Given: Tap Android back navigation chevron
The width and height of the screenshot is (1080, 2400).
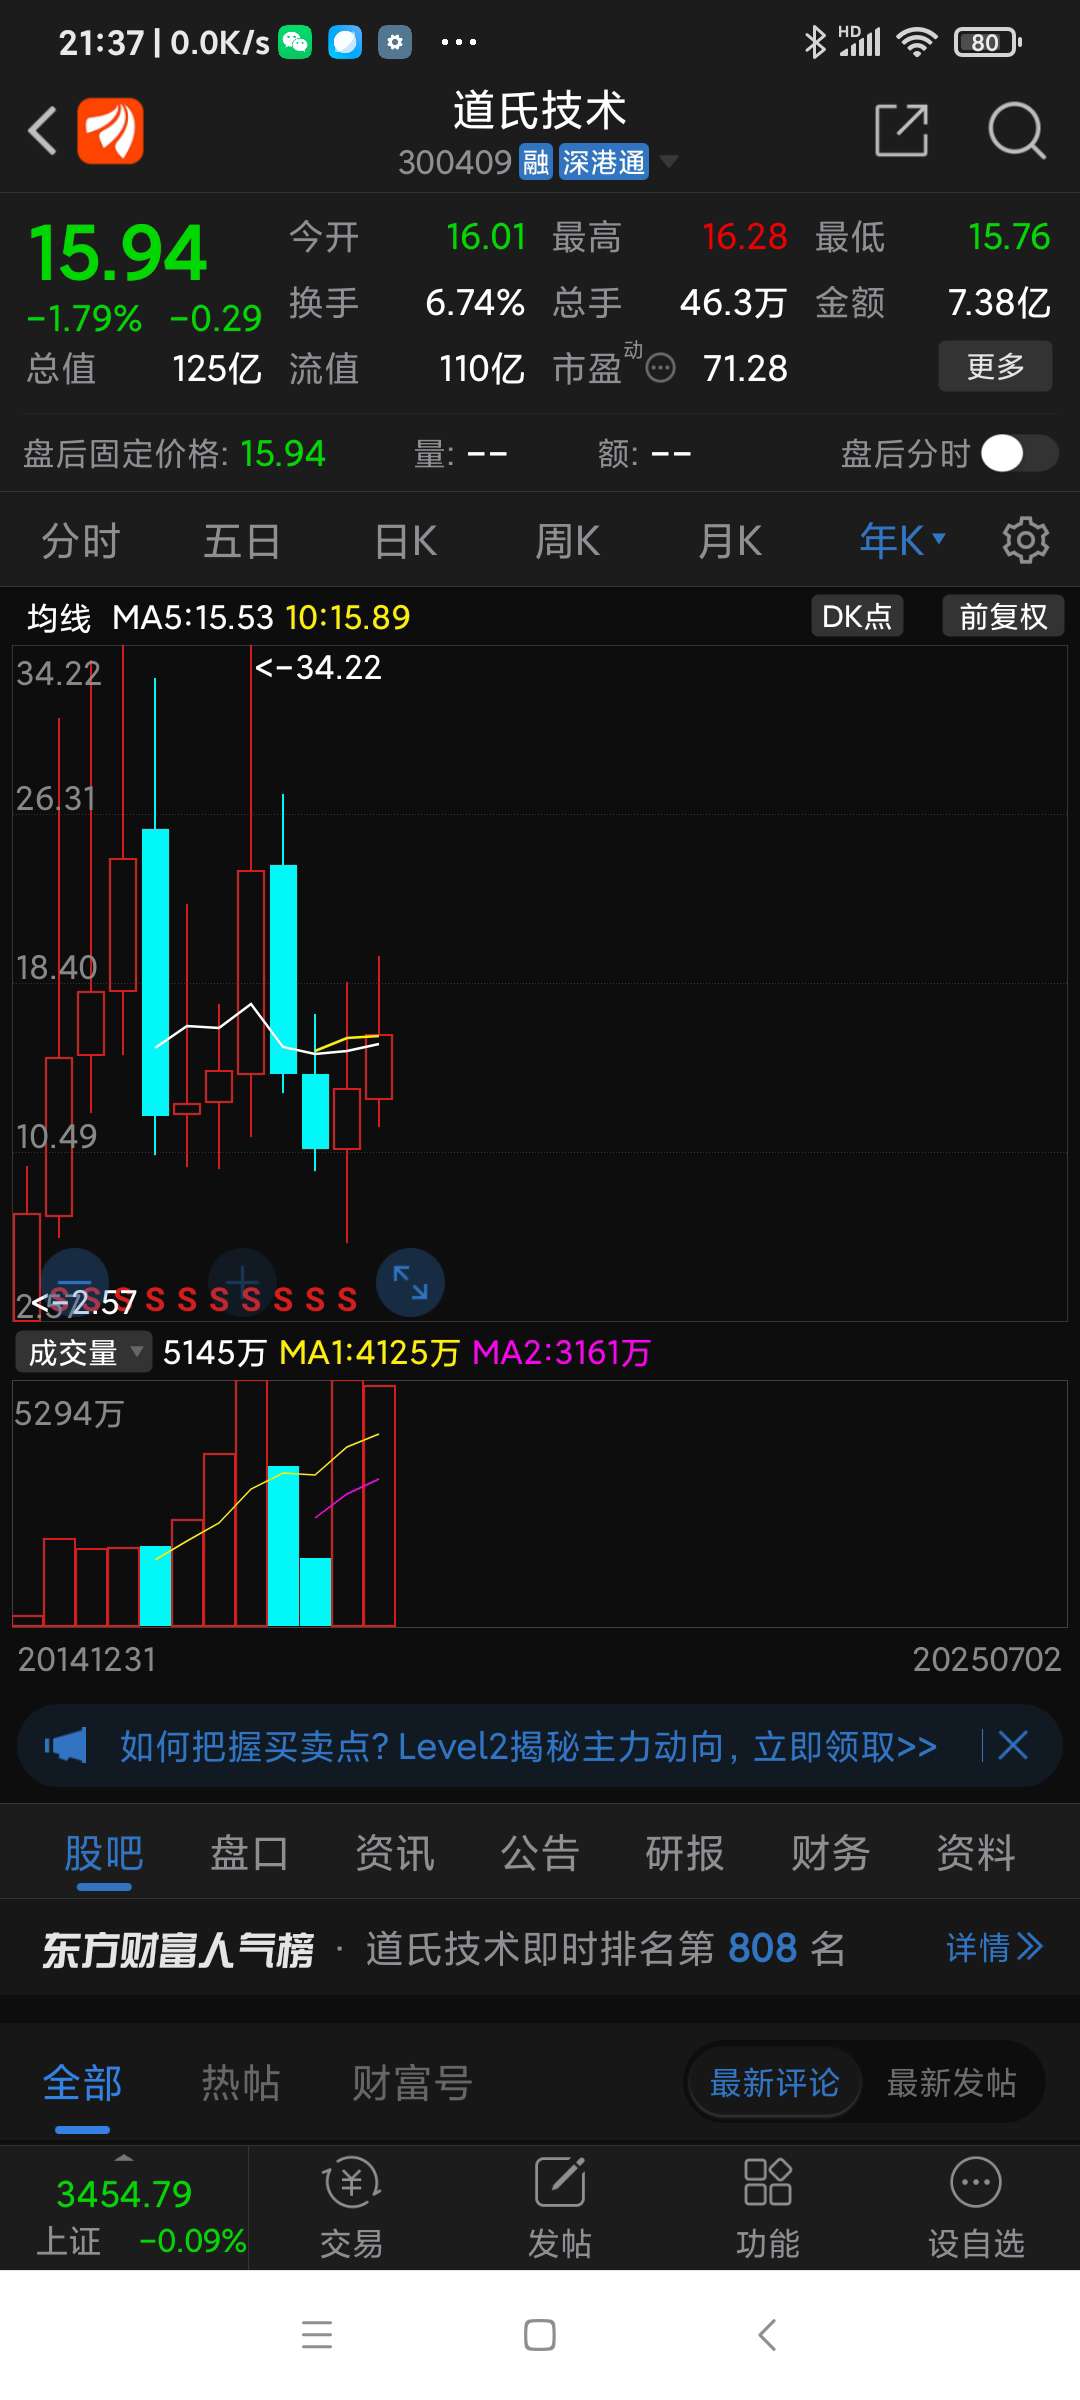Looking at the screenshot, I should tap(767, 2335).
